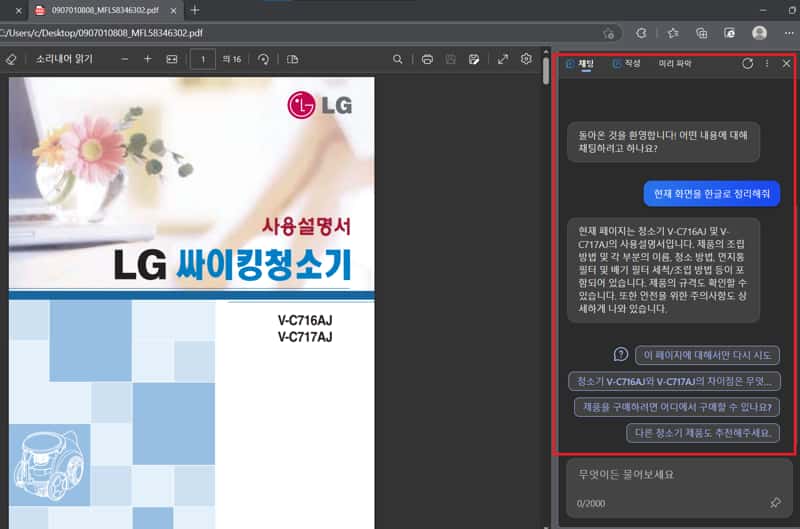Close the chat sidebar panel
Viewport: 800px width, 529px height.
[x=786, y=64]
